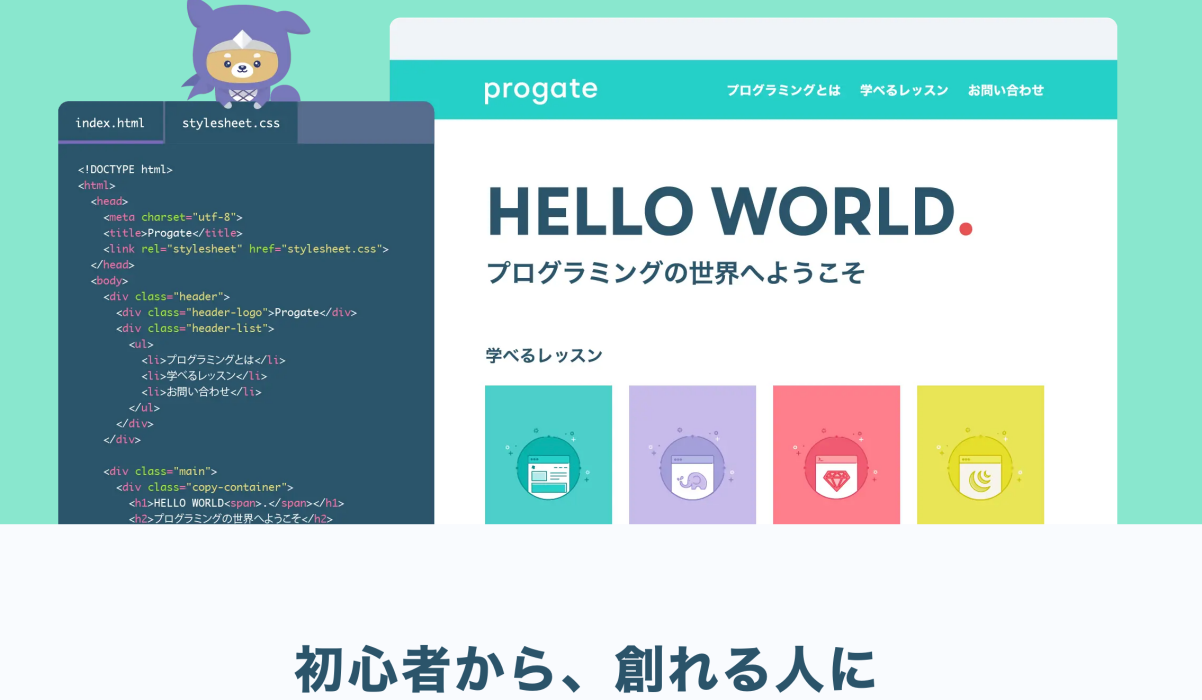Screen dimensions: 1202x700
Task: Select the yellow moon lesson card
Action: 980,454
